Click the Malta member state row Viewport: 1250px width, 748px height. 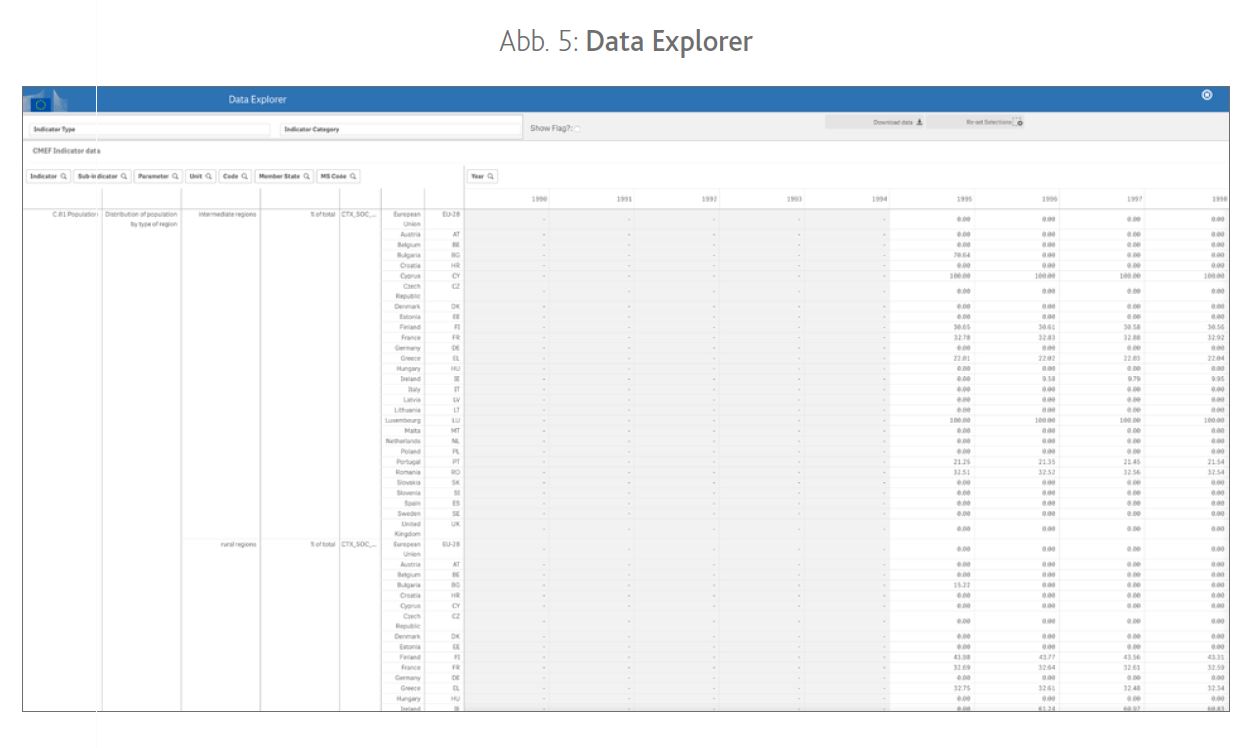click(412, 431)
